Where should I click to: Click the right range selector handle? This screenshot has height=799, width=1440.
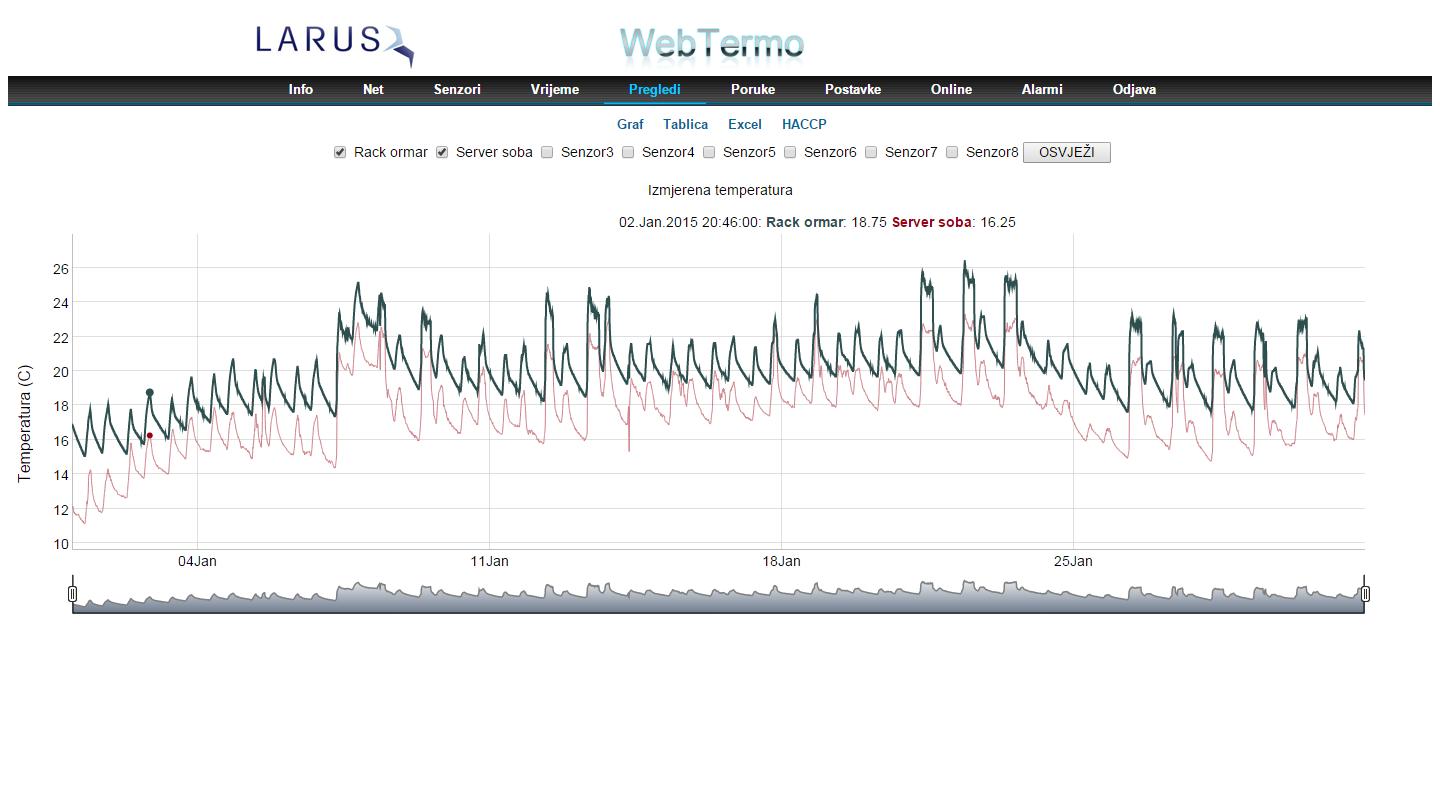click(1365, 594)
